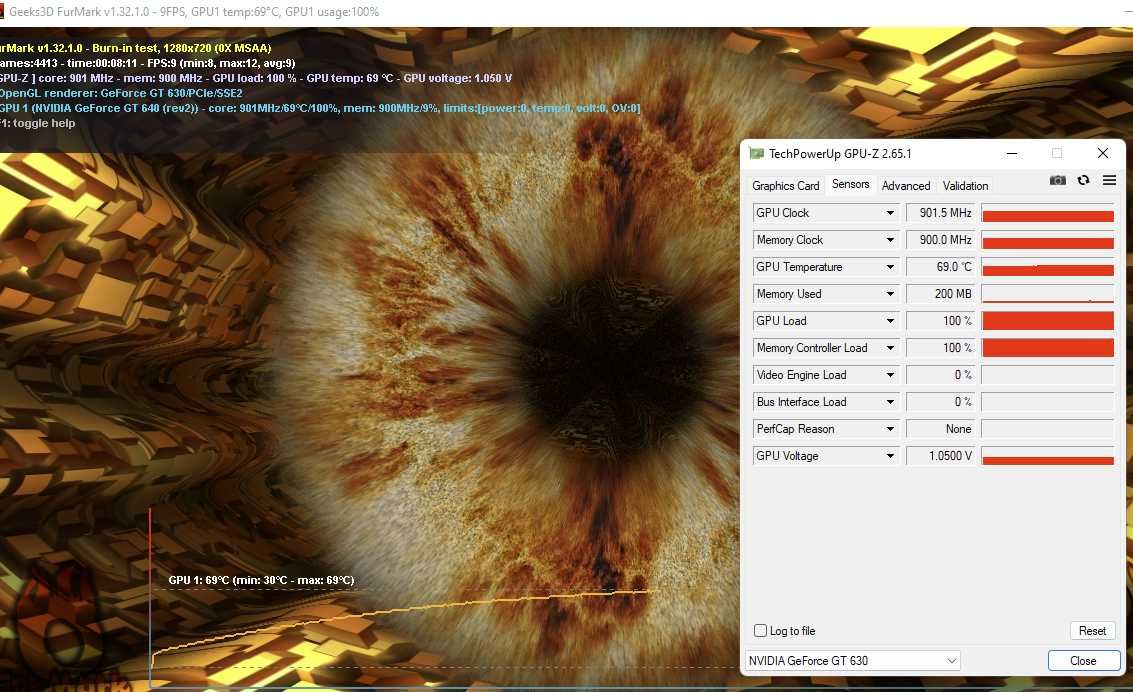This screenshot has width=1133, height=692.
Task: Click the Memory Controller Load graph bar
Action: pyautogui.click(x=1048, y=348)
